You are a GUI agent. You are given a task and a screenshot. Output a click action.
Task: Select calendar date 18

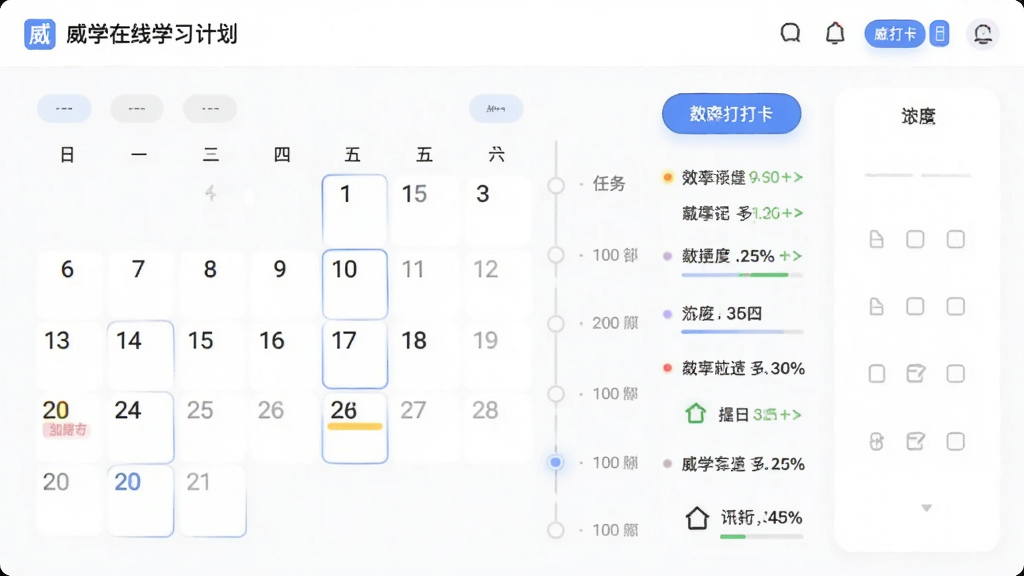[424, 355]
